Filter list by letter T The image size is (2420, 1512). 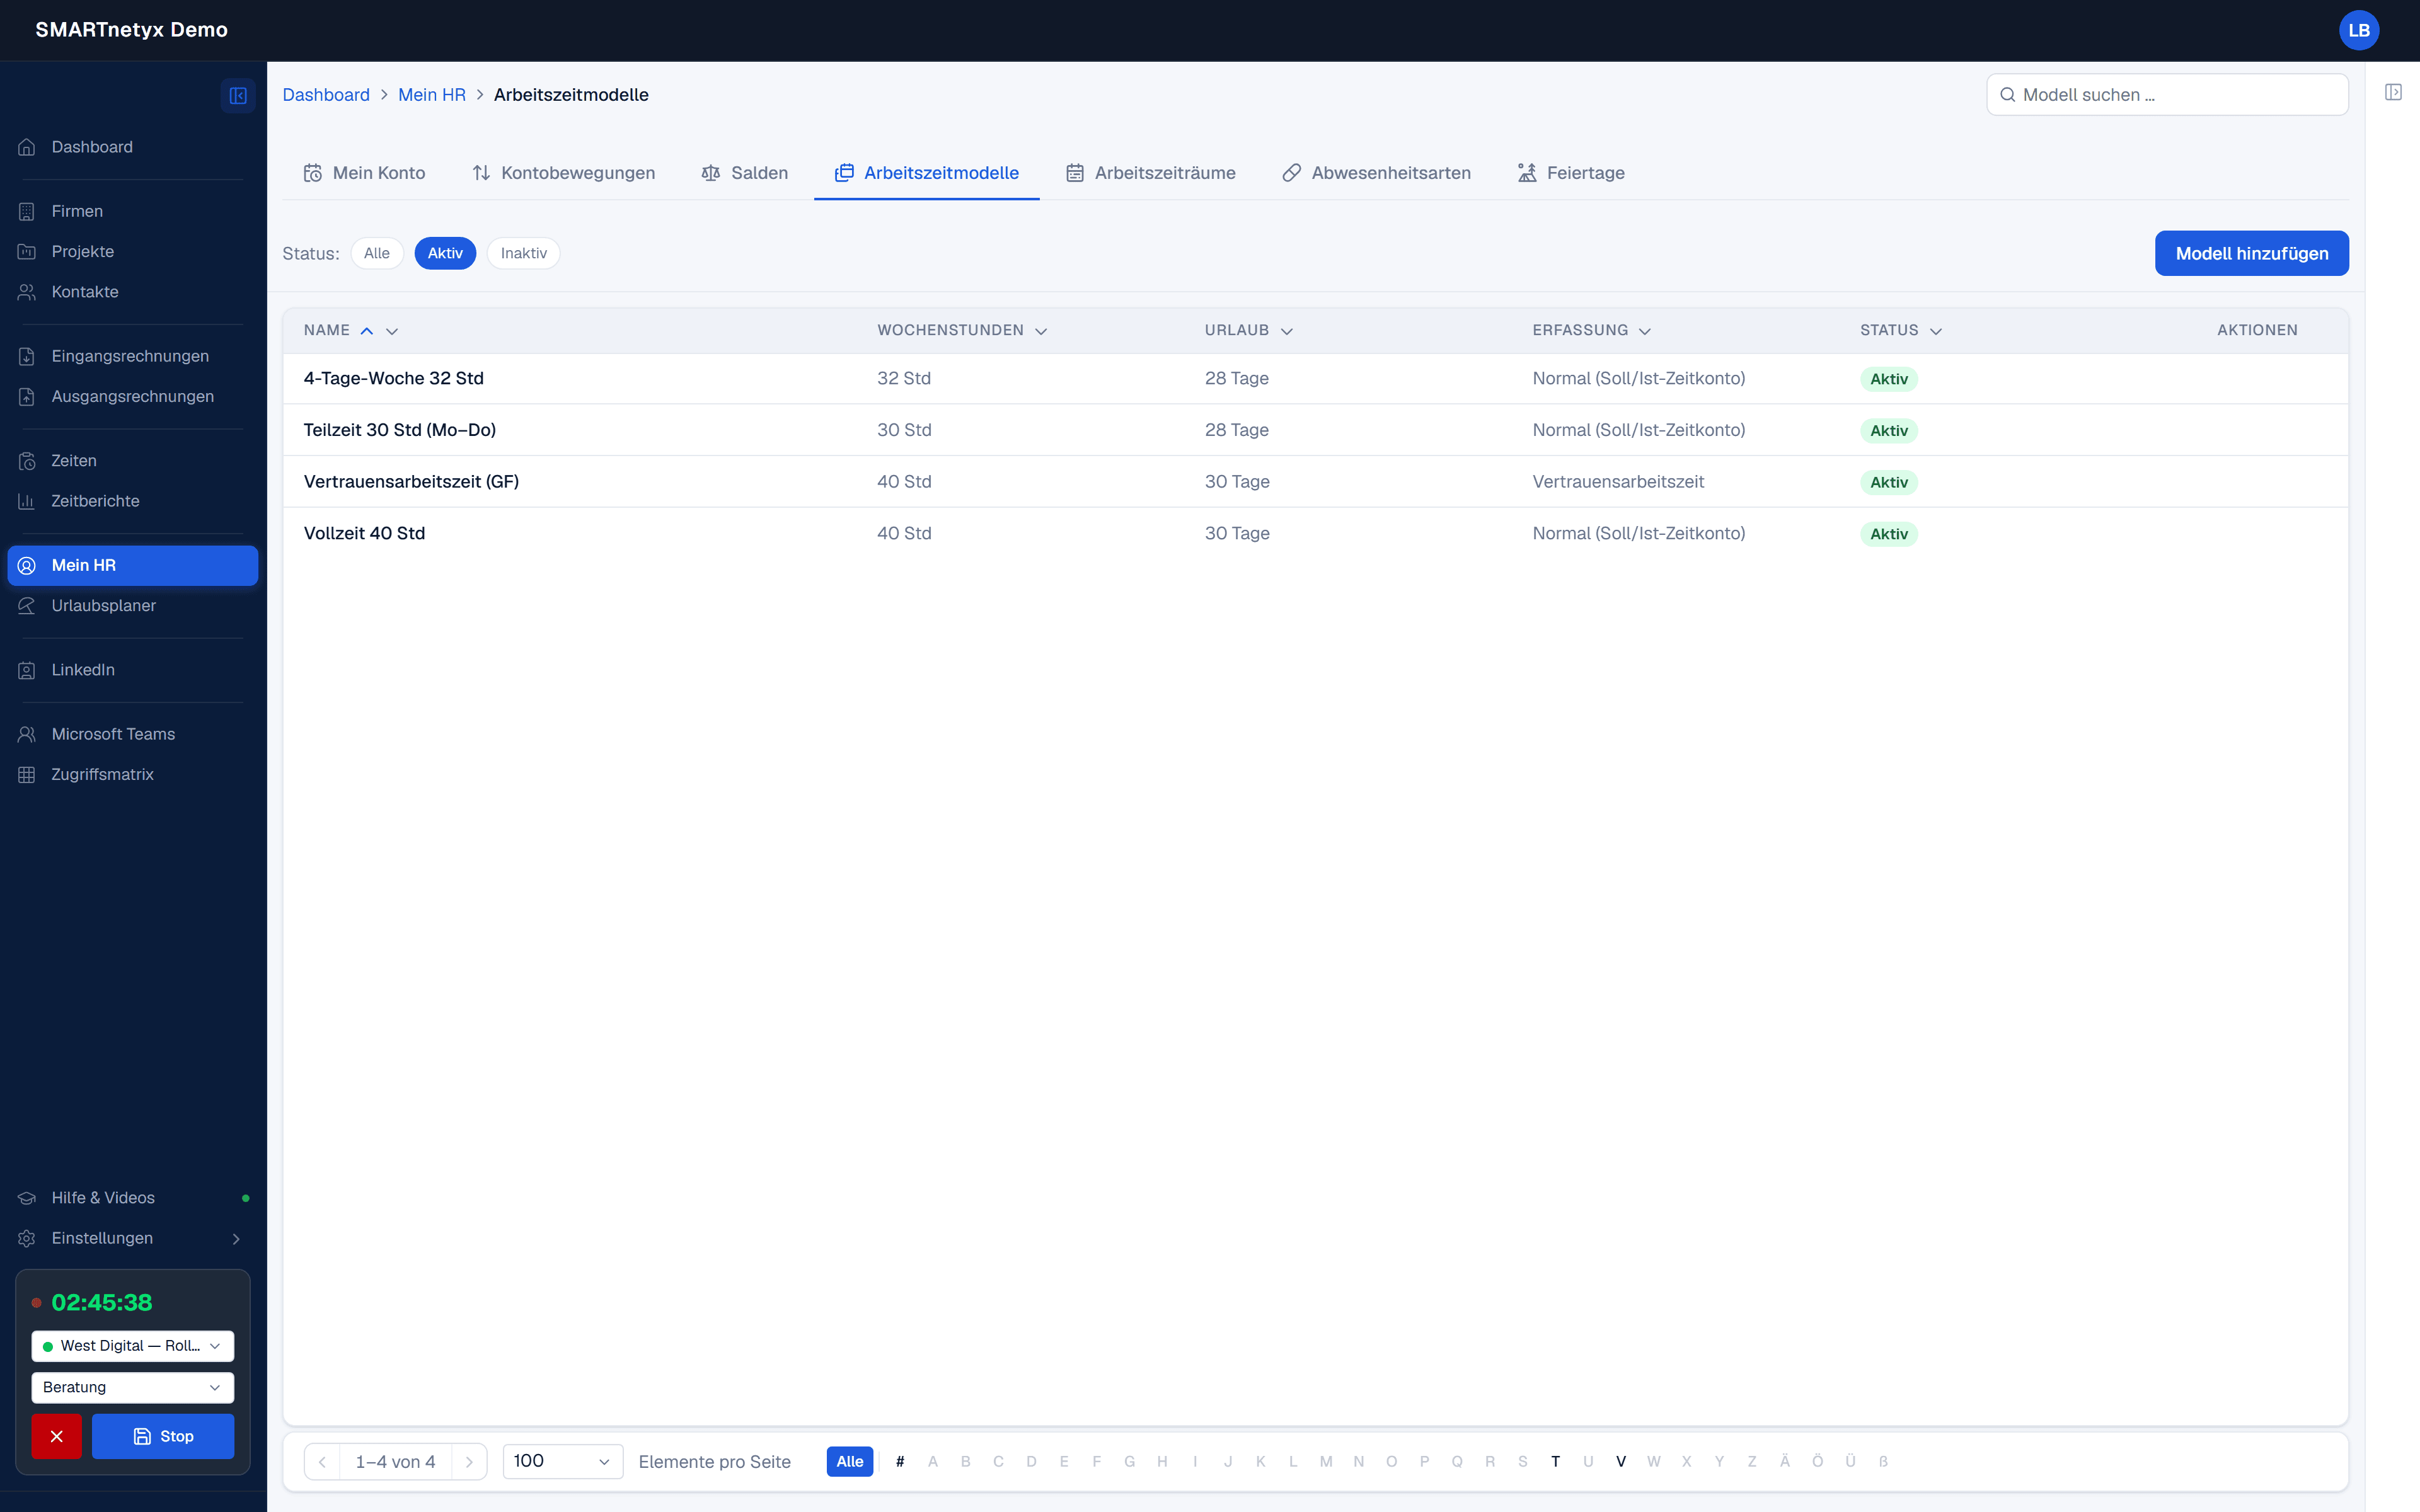click(1555, 1462)
